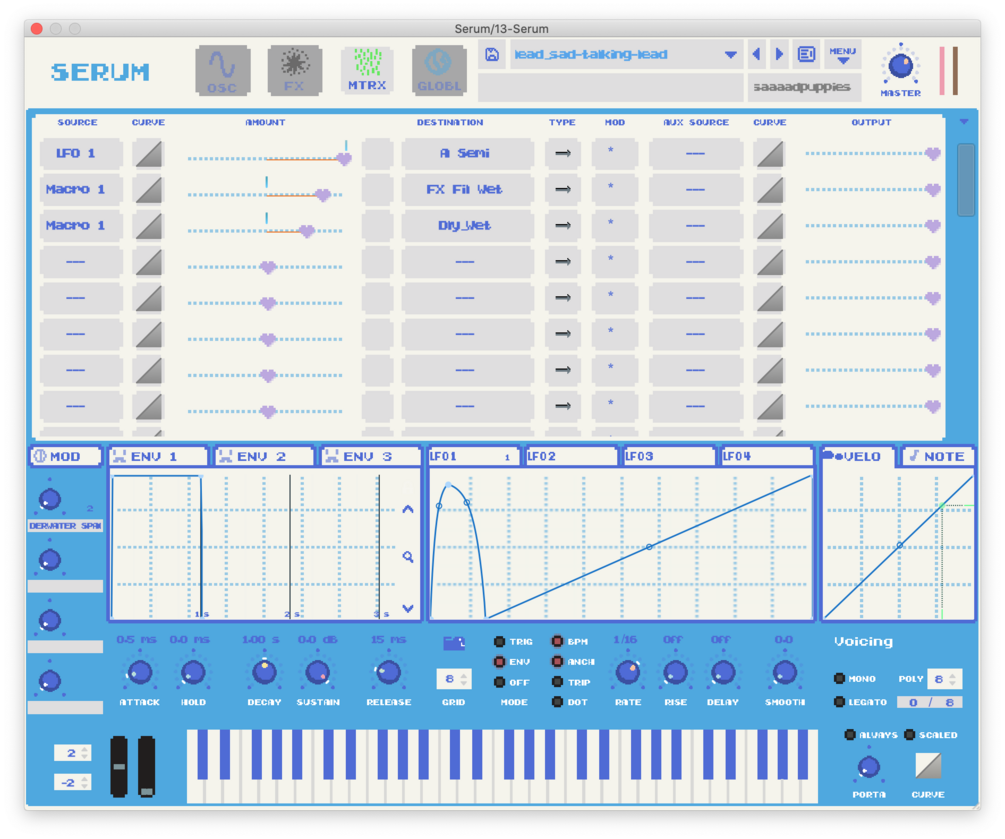The width and height of the screenshot is (1005, 839).
Task: Open the FX Fil Wet destination selector
Action: coord(468,190)
